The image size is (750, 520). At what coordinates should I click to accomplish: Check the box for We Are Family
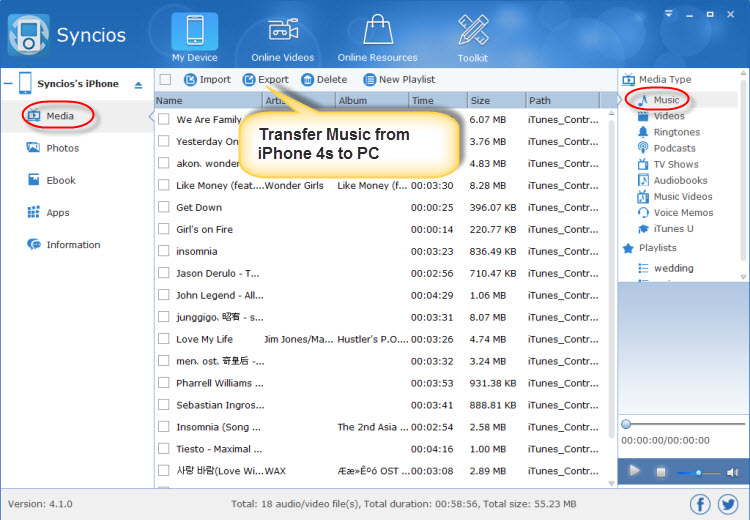tap(164, 119)
